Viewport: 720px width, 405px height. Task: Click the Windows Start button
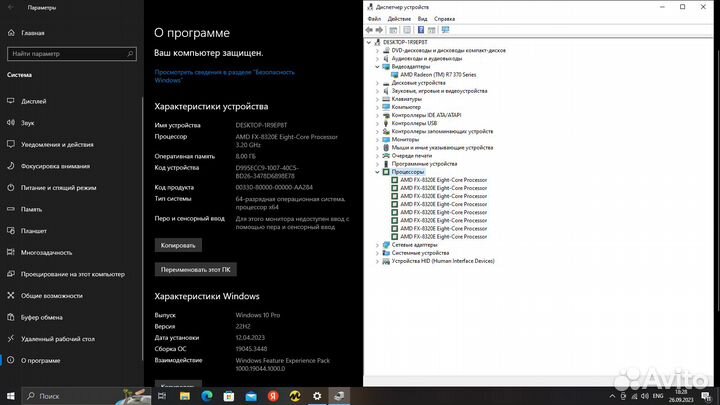click(x=10, y=396)
